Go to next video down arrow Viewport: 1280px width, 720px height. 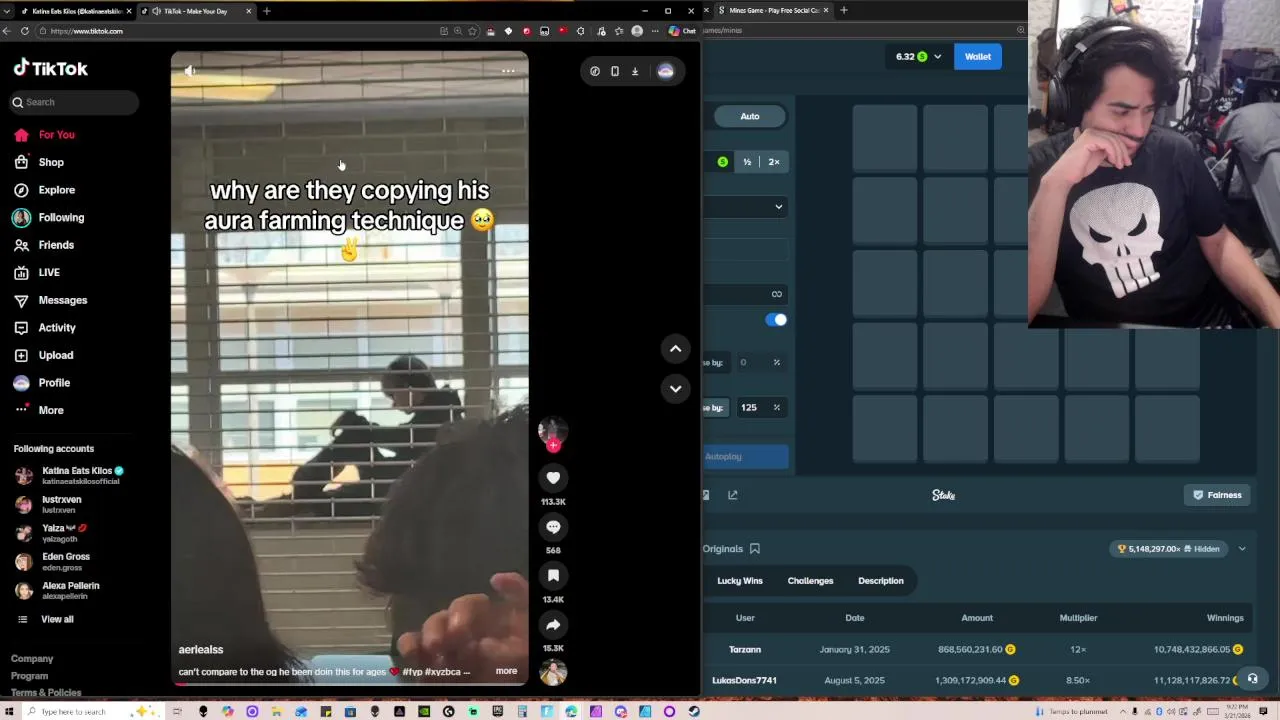[x=675, y=388]
